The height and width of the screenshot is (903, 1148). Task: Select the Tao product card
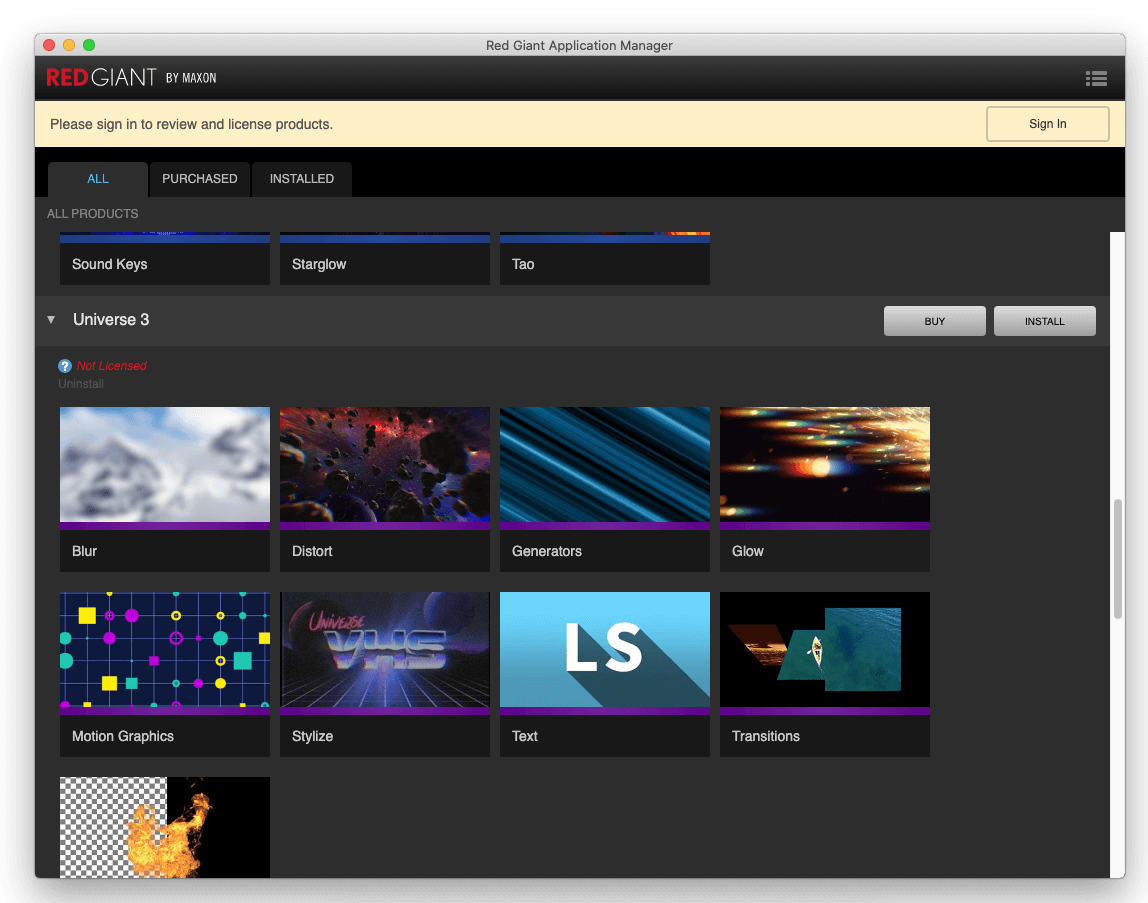(x=605, y=259)
